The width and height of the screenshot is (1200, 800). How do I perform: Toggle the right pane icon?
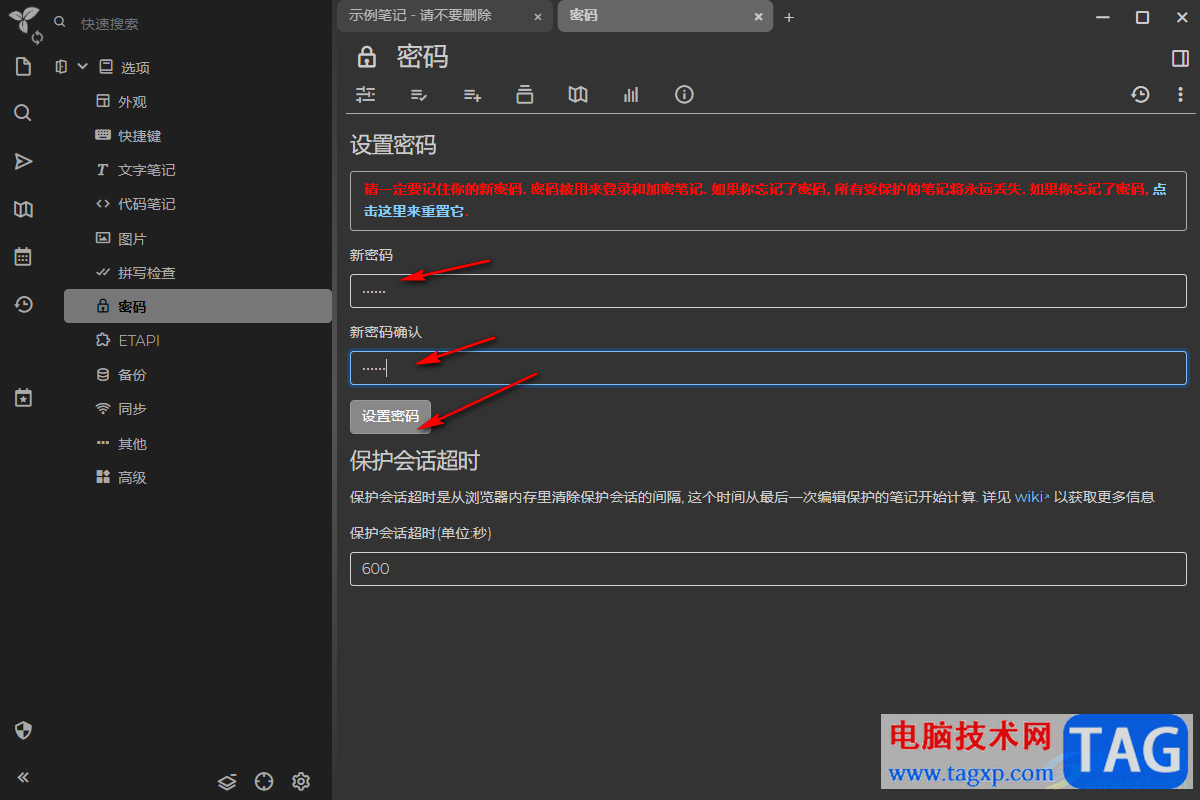1180,58
